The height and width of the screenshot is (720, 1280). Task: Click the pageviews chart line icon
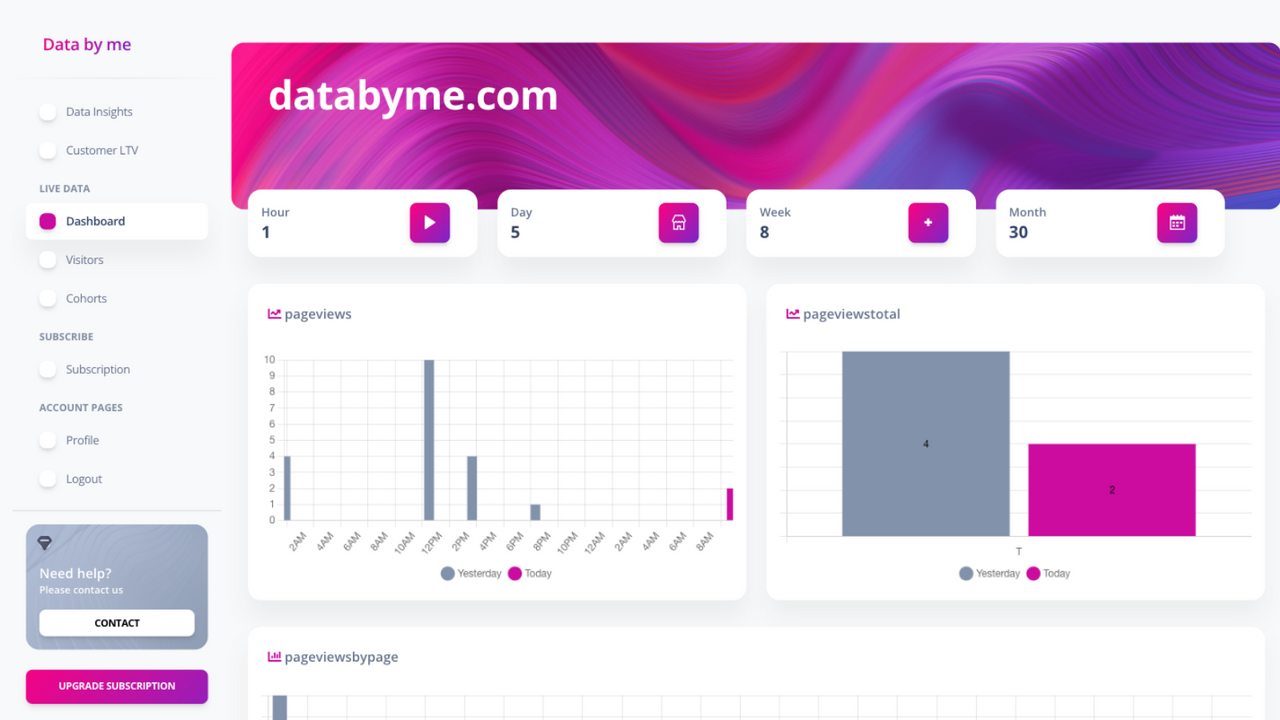pos(273,313)
